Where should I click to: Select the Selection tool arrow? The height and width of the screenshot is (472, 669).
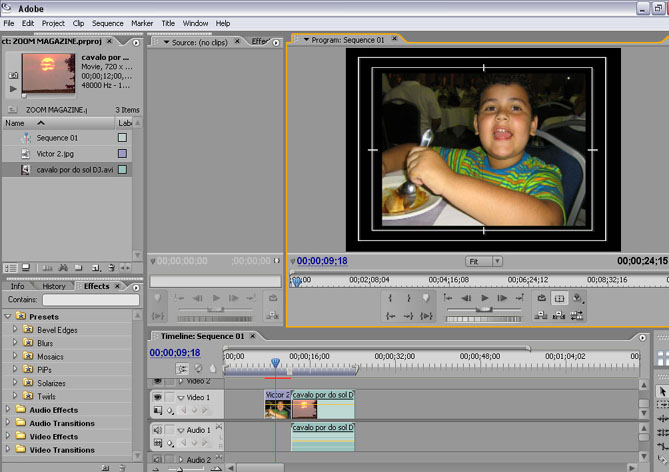pos(662,391)
